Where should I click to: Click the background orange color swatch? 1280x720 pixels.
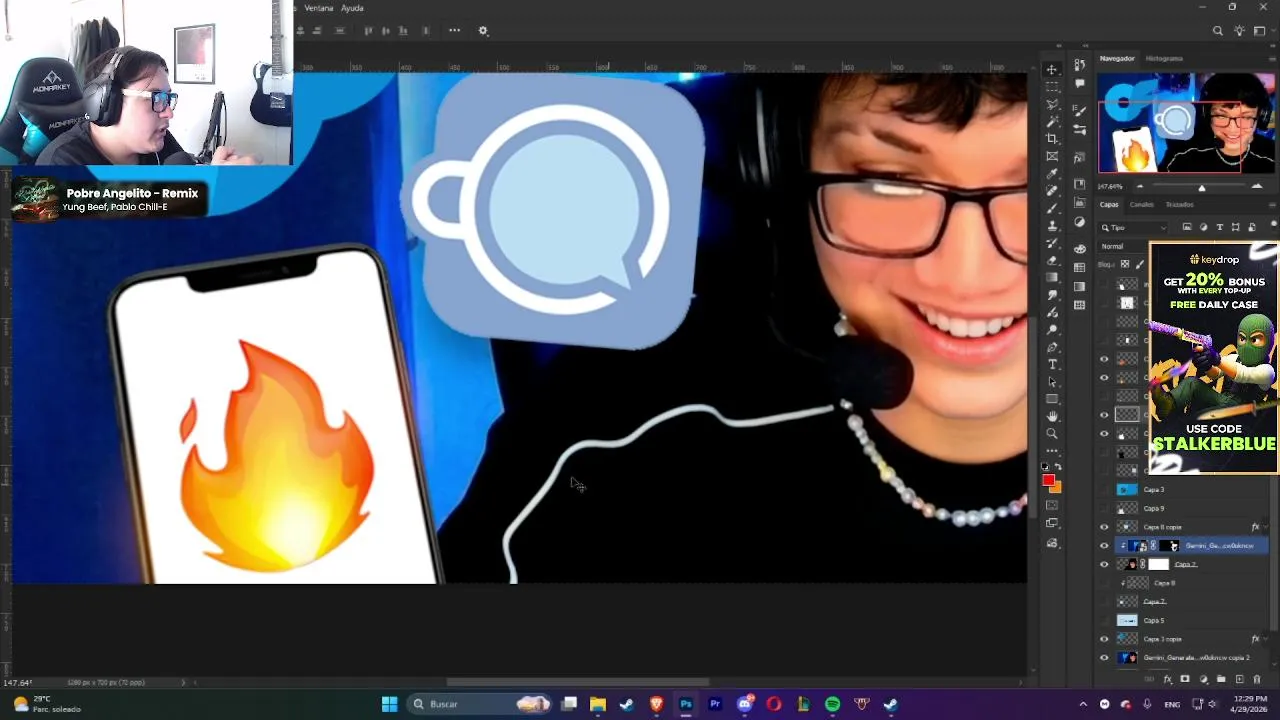point(1055,487)
